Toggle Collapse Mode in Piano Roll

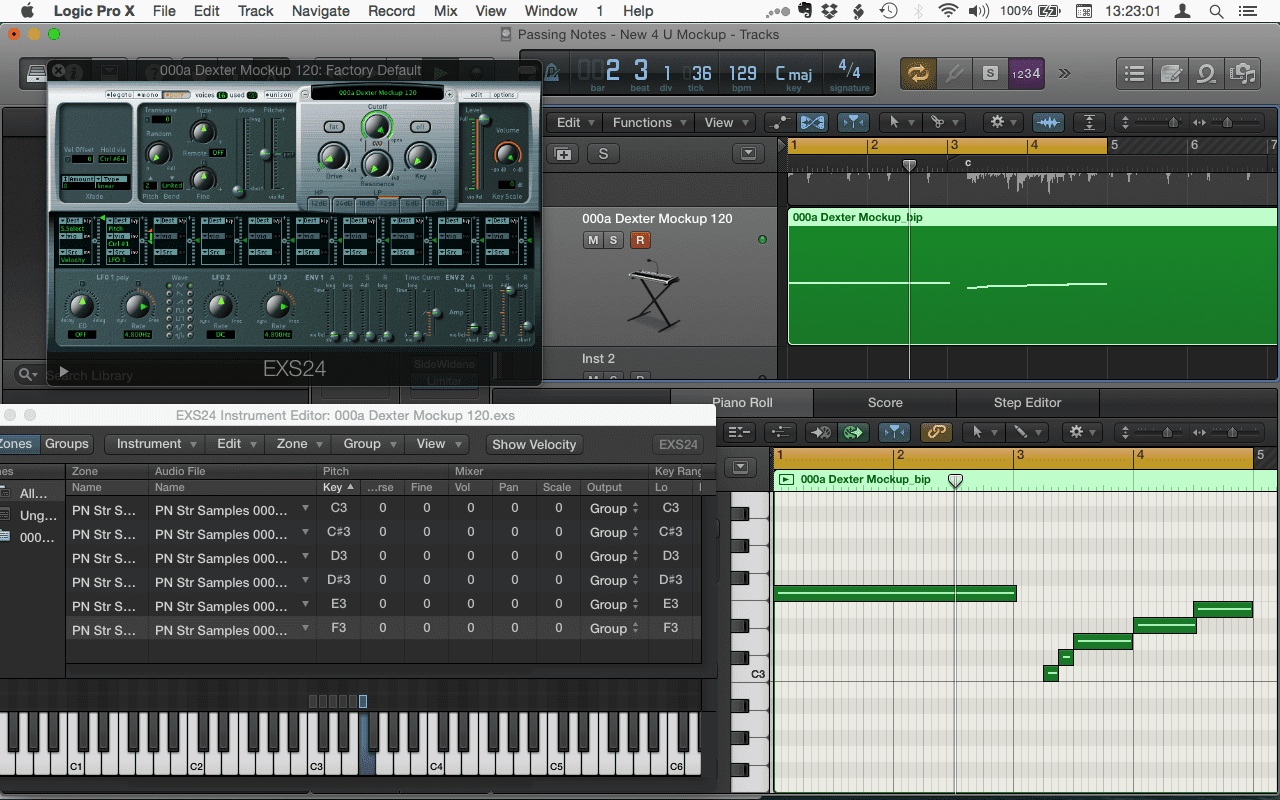tap(739, 432)
